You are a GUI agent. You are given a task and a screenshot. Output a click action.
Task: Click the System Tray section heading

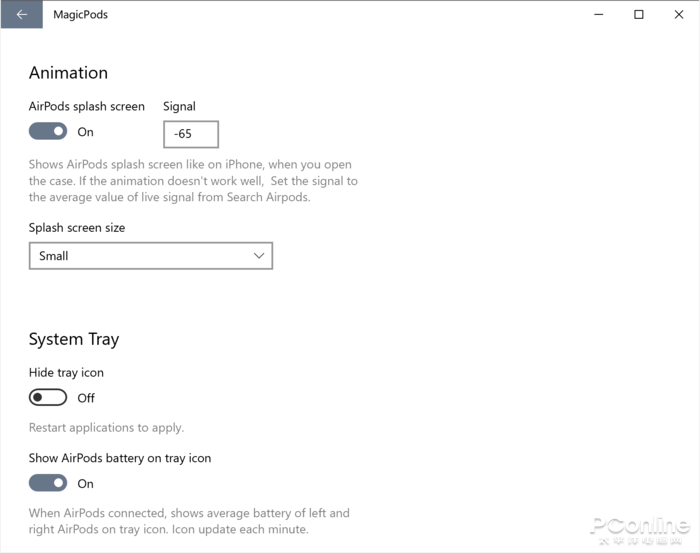(x=74, y=340)
